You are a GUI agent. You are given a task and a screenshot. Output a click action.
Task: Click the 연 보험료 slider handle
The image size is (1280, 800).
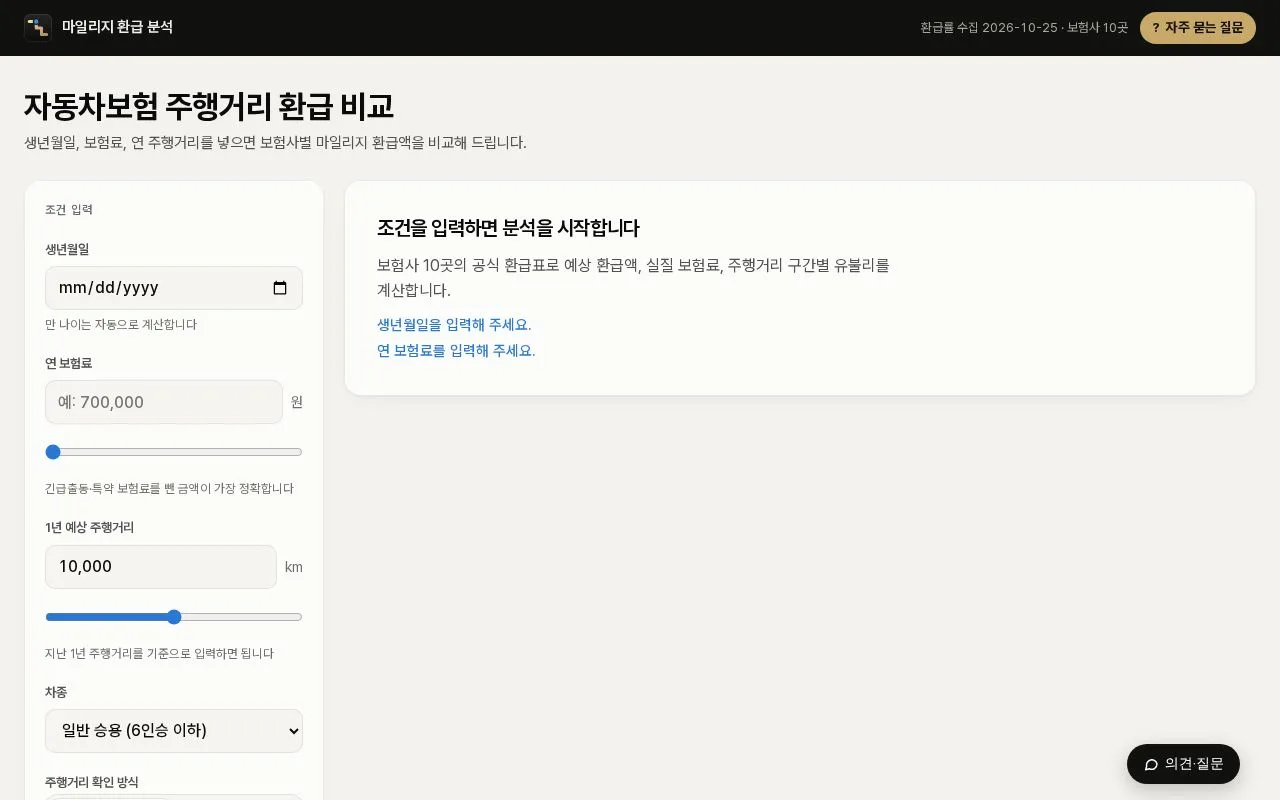[53, 452]
